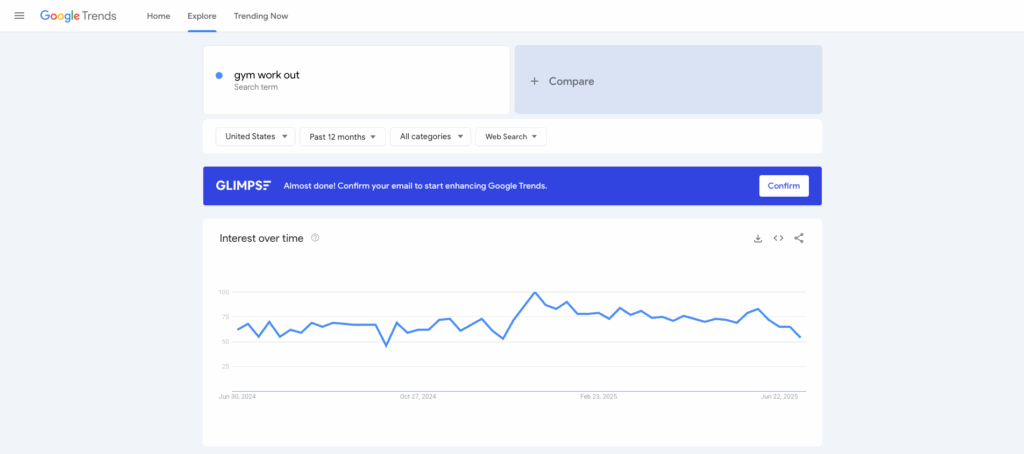Expand the All categories dropdown
Viewport: 1024px width, 454px height.
coord(430,136)
